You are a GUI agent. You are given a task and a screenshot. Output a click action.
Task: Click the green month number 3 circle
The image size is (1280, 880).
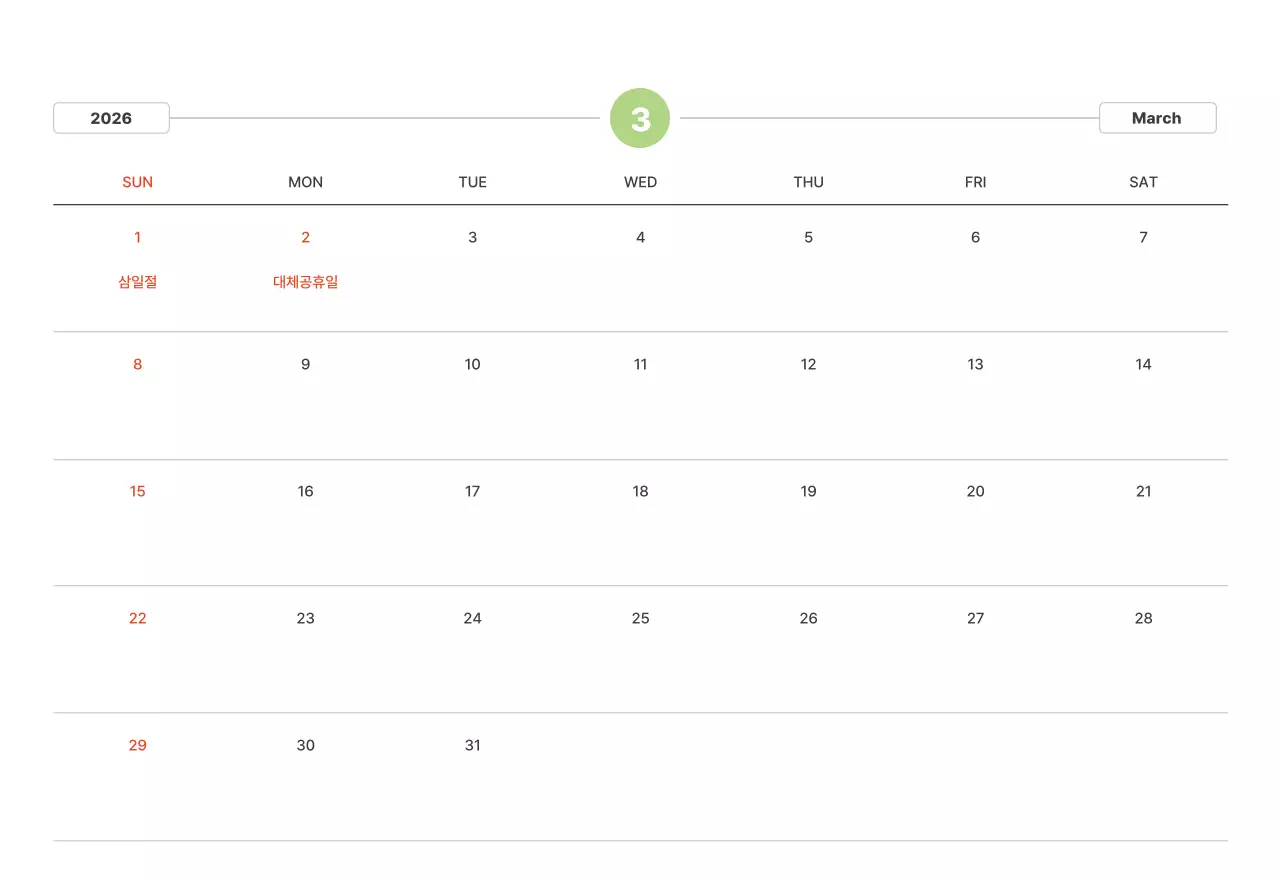[640, 118]
